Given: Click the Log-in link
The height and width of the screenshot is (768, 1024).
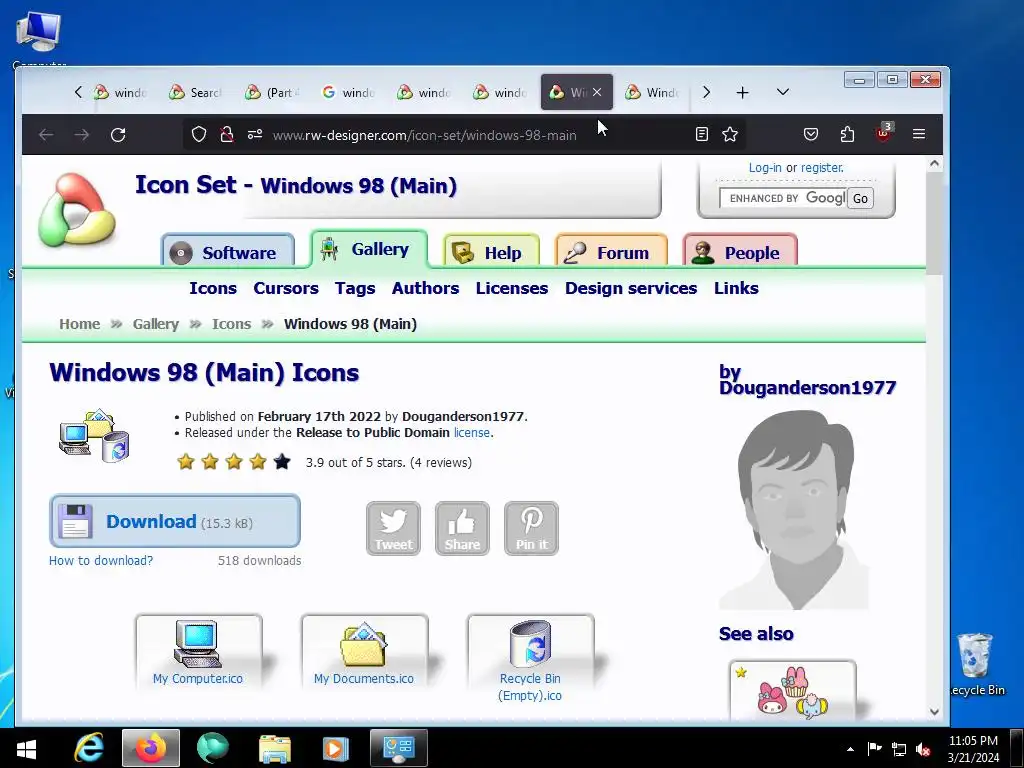Looking at the screenshot, I should coord(765,168).
